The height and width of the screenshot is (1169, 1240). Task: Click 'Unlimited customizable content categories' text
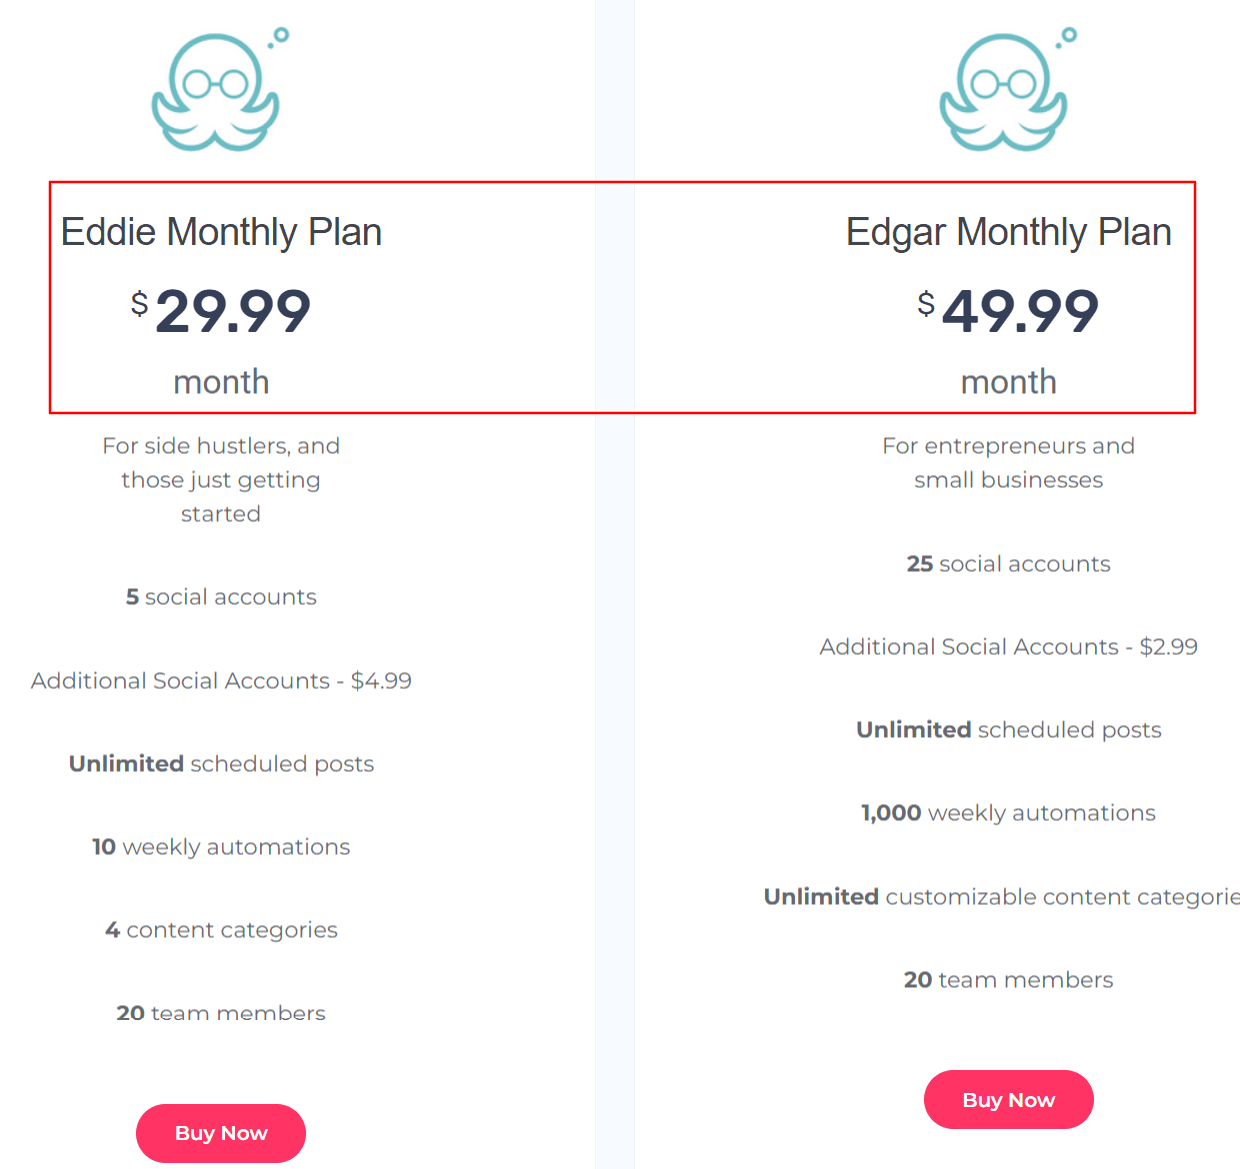(x=1001, y=897)
